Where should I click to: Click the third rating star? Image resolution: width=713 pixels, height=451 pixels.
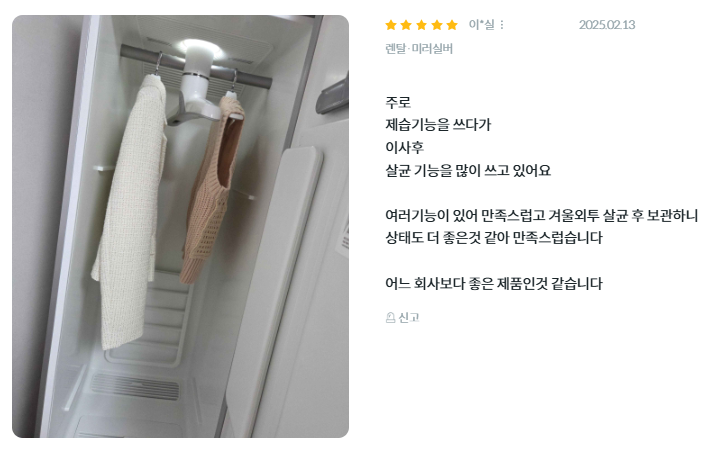(x=422, y=25)
